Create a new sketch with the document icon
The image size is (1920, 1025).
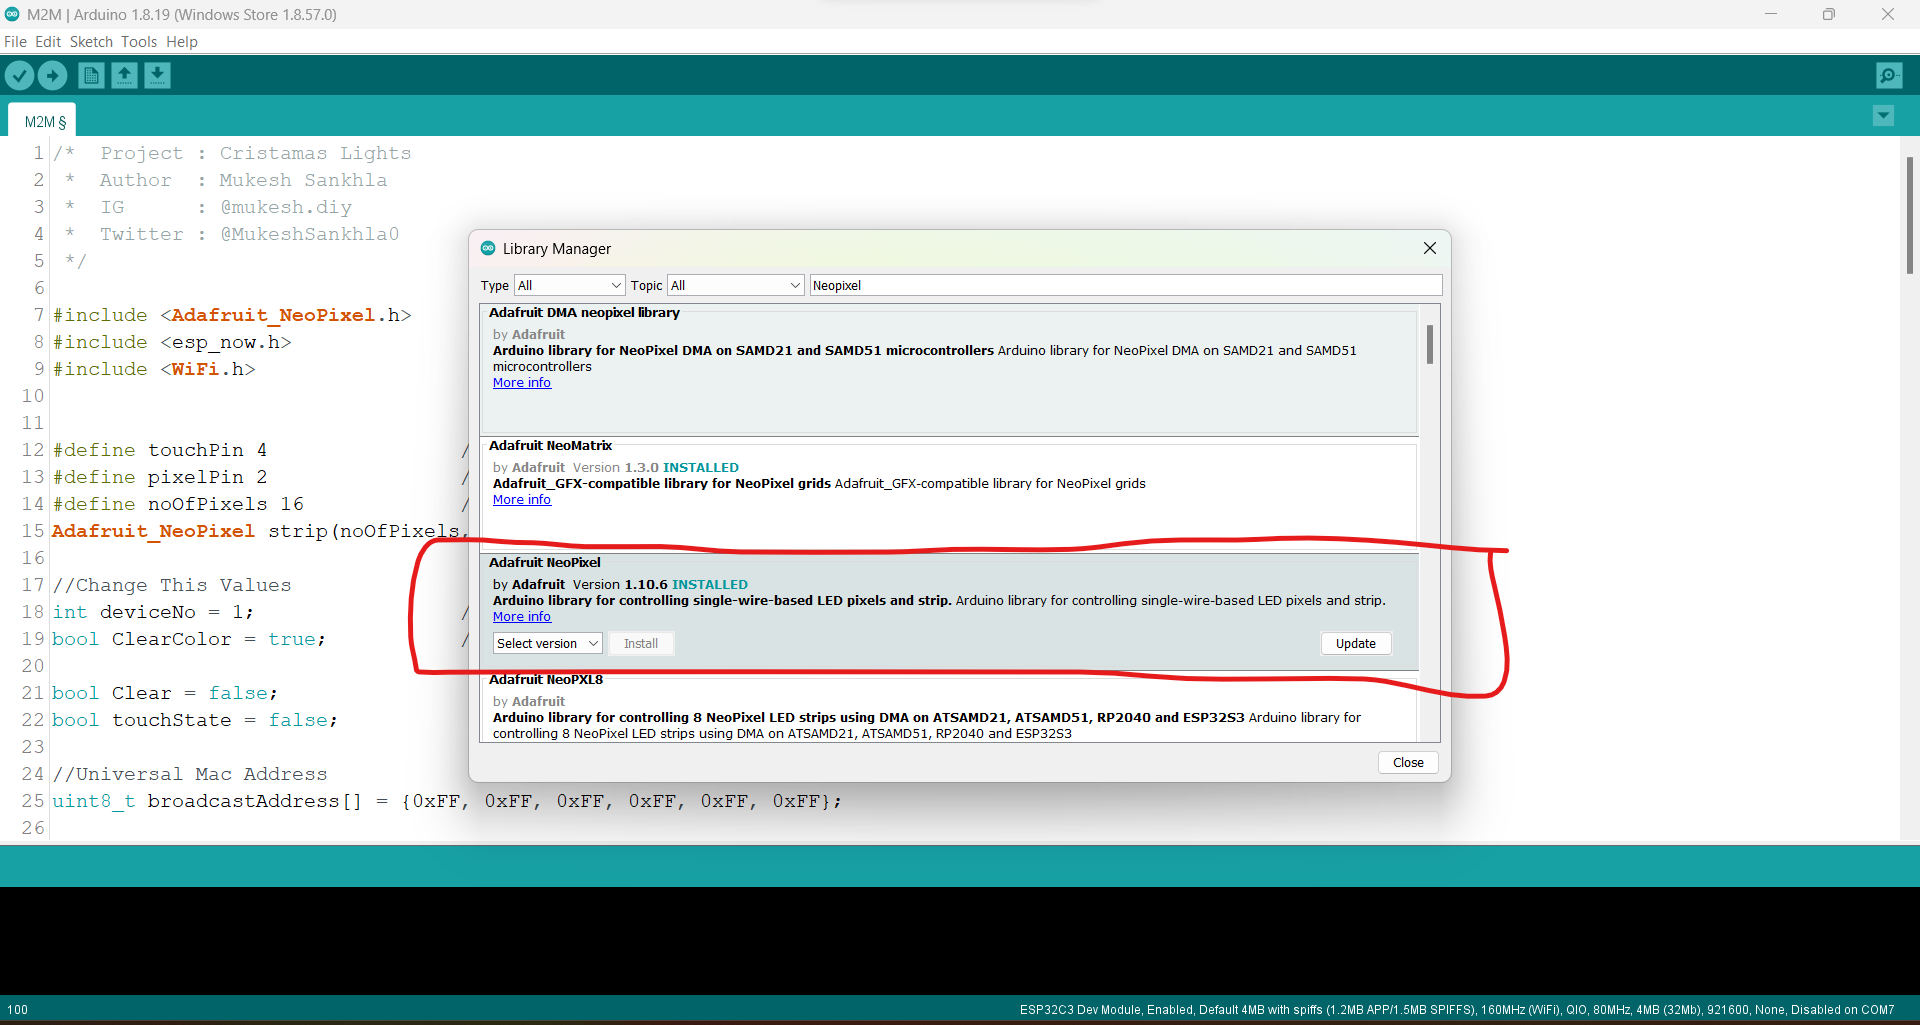pos(90,75)
